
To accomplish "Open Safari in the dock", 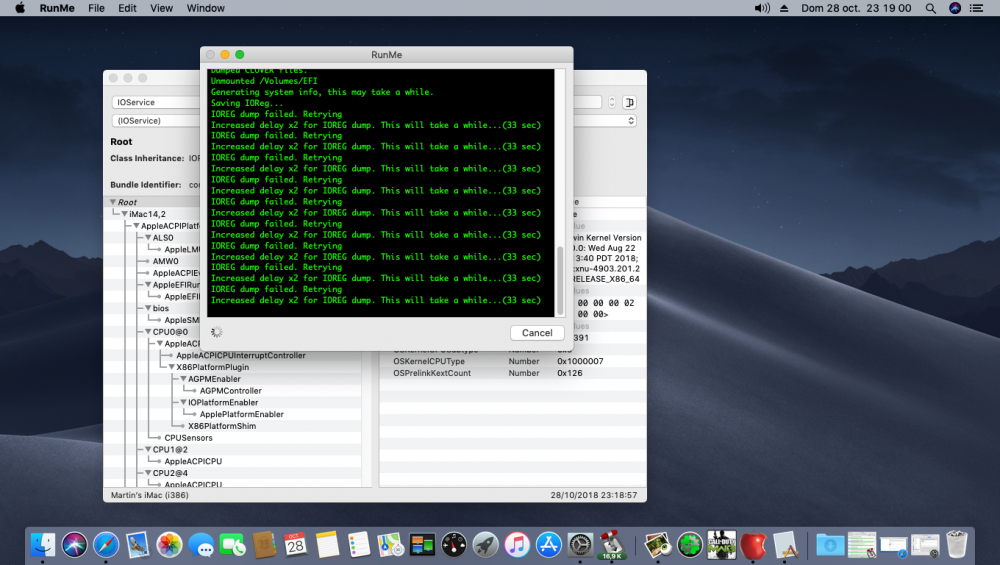I will point(106,545).
